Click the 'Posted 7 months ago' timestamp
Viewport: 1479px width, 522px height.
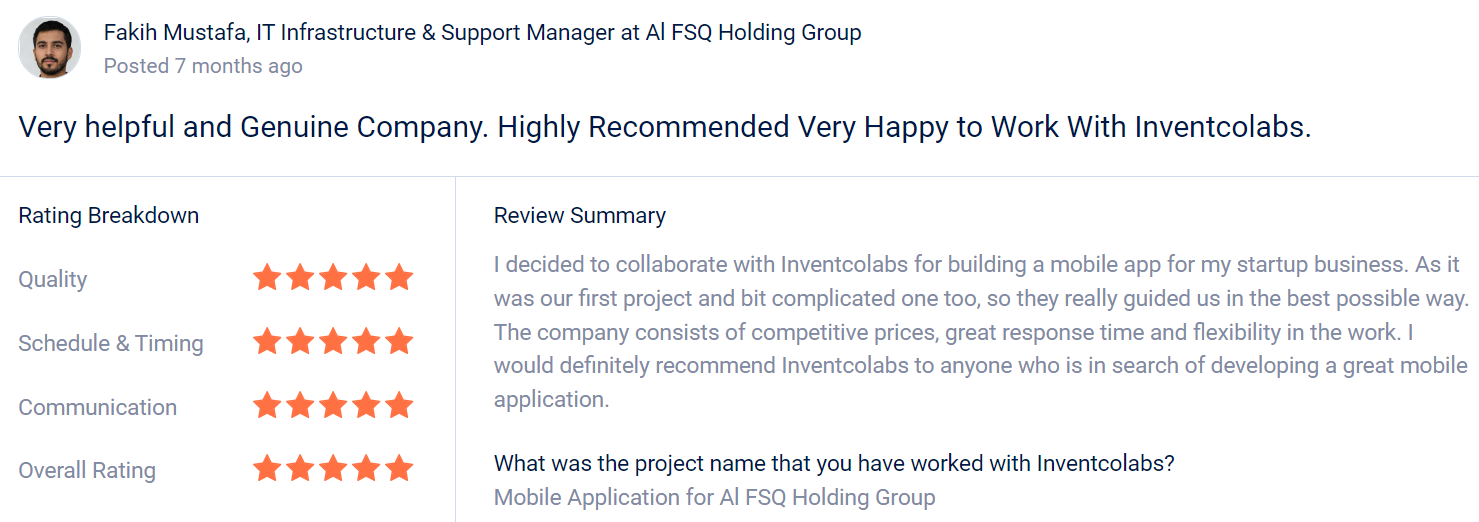coord(203,66)
